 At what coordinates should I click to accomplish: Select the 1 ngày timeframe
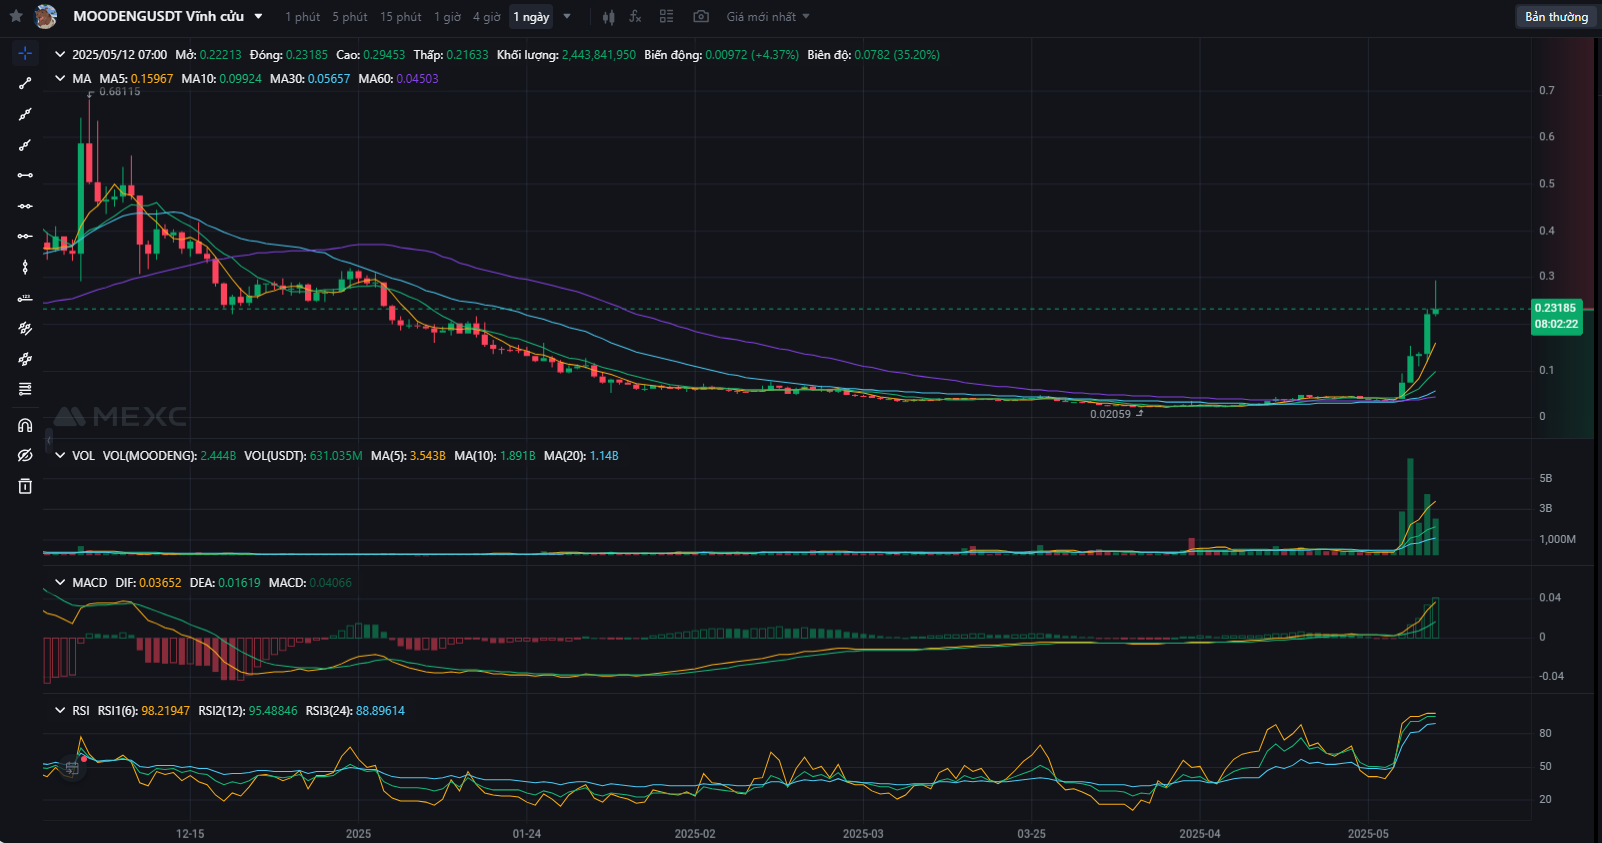531,17
